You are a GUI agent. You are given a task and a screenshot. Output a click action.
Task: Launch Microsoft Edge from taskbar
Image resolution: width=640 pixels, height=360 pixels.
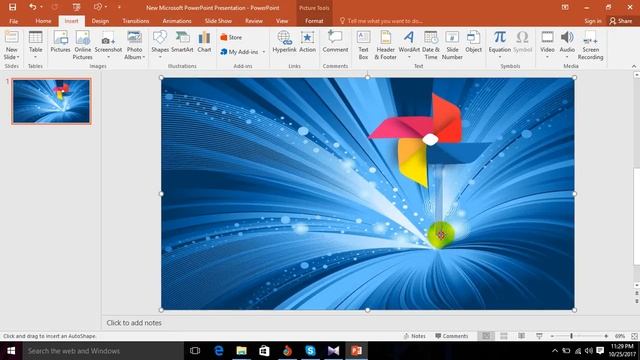click(x=219, y=351)
